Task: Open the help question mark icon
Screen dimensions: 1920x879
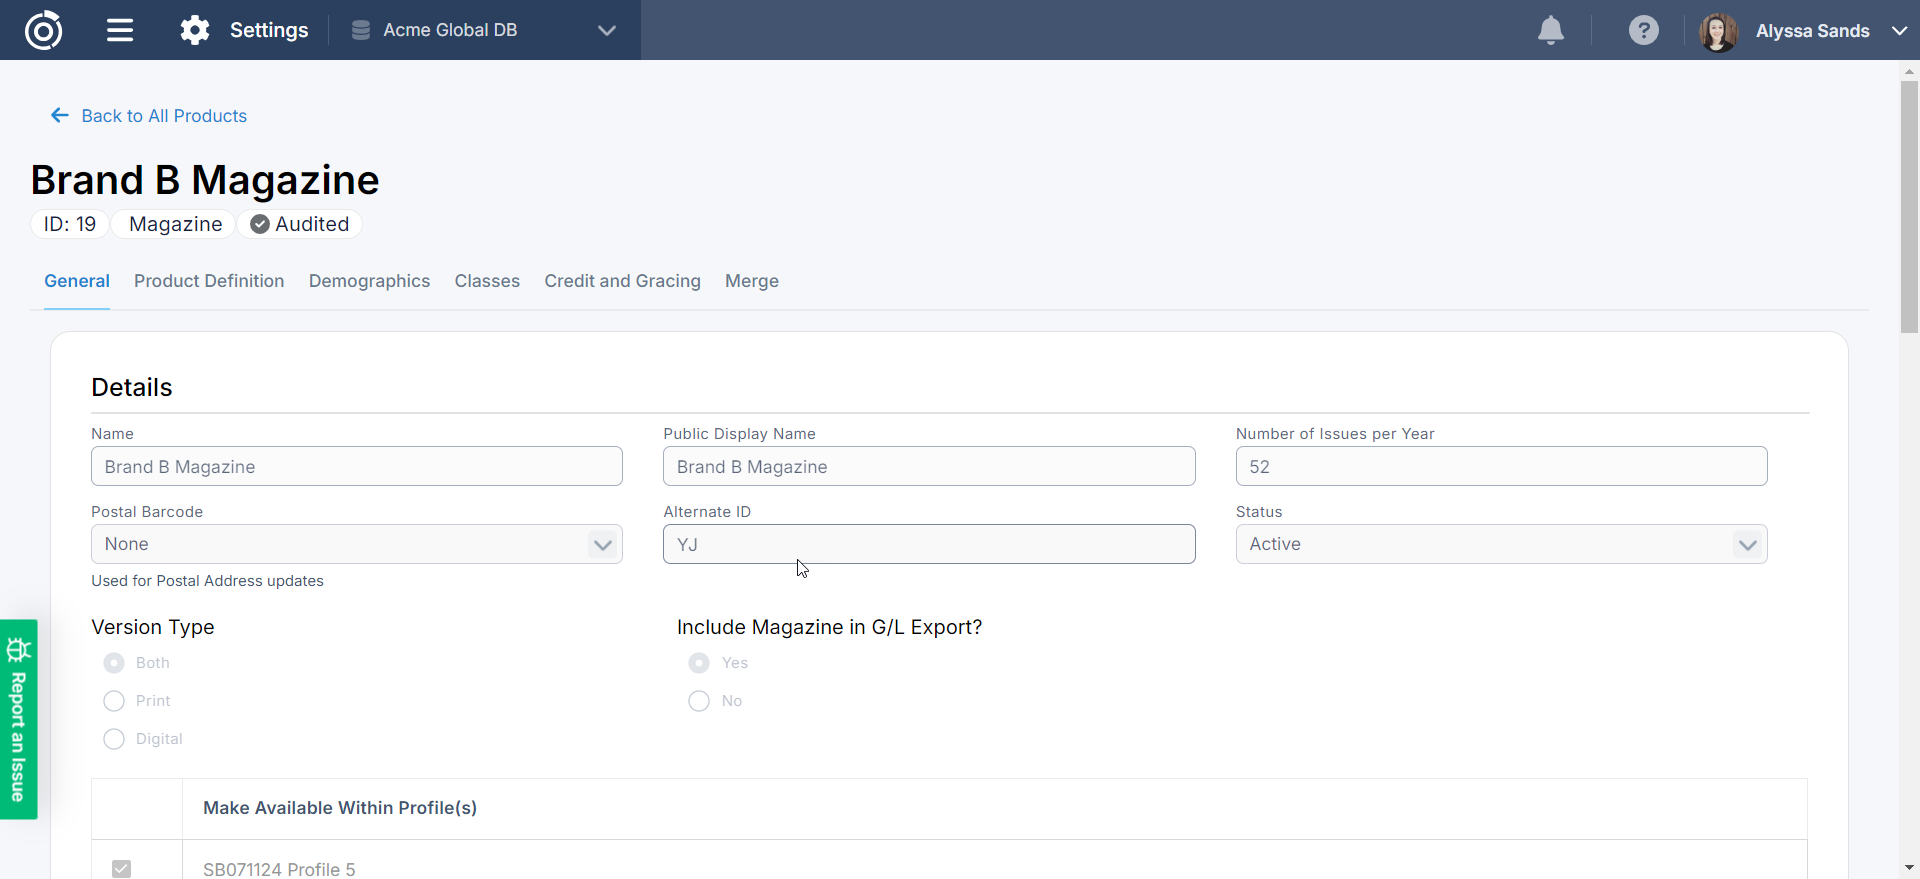Action: pyautogui.click(x=1643, y=30)
